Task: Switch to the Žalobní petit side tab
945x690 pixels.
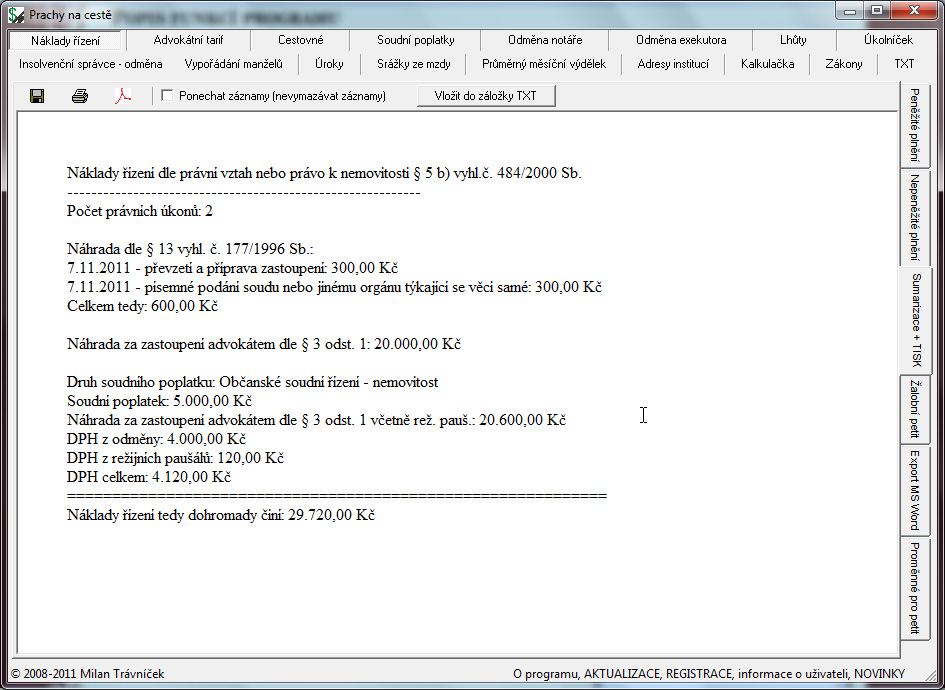Action: pyautogui.click(x=915, y=410)
